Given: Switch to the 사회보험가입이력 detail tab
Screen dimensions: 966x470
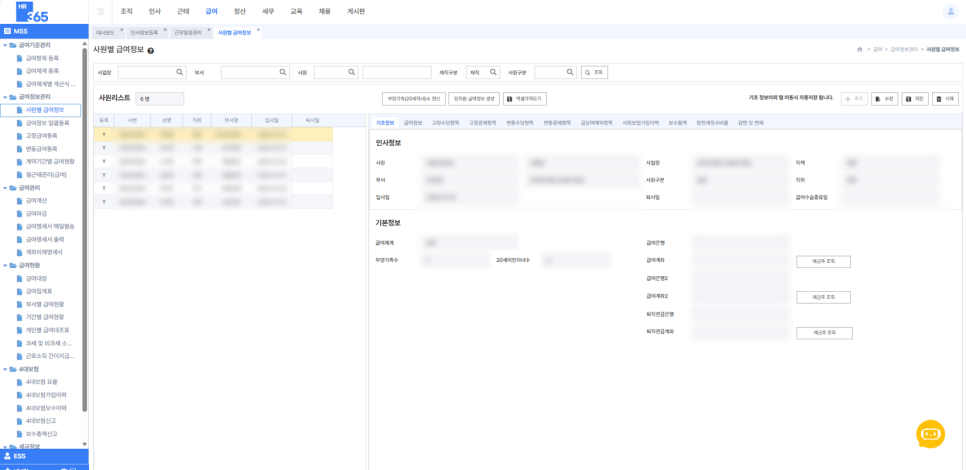Looking at the screenshot, I should click(640, 123).
